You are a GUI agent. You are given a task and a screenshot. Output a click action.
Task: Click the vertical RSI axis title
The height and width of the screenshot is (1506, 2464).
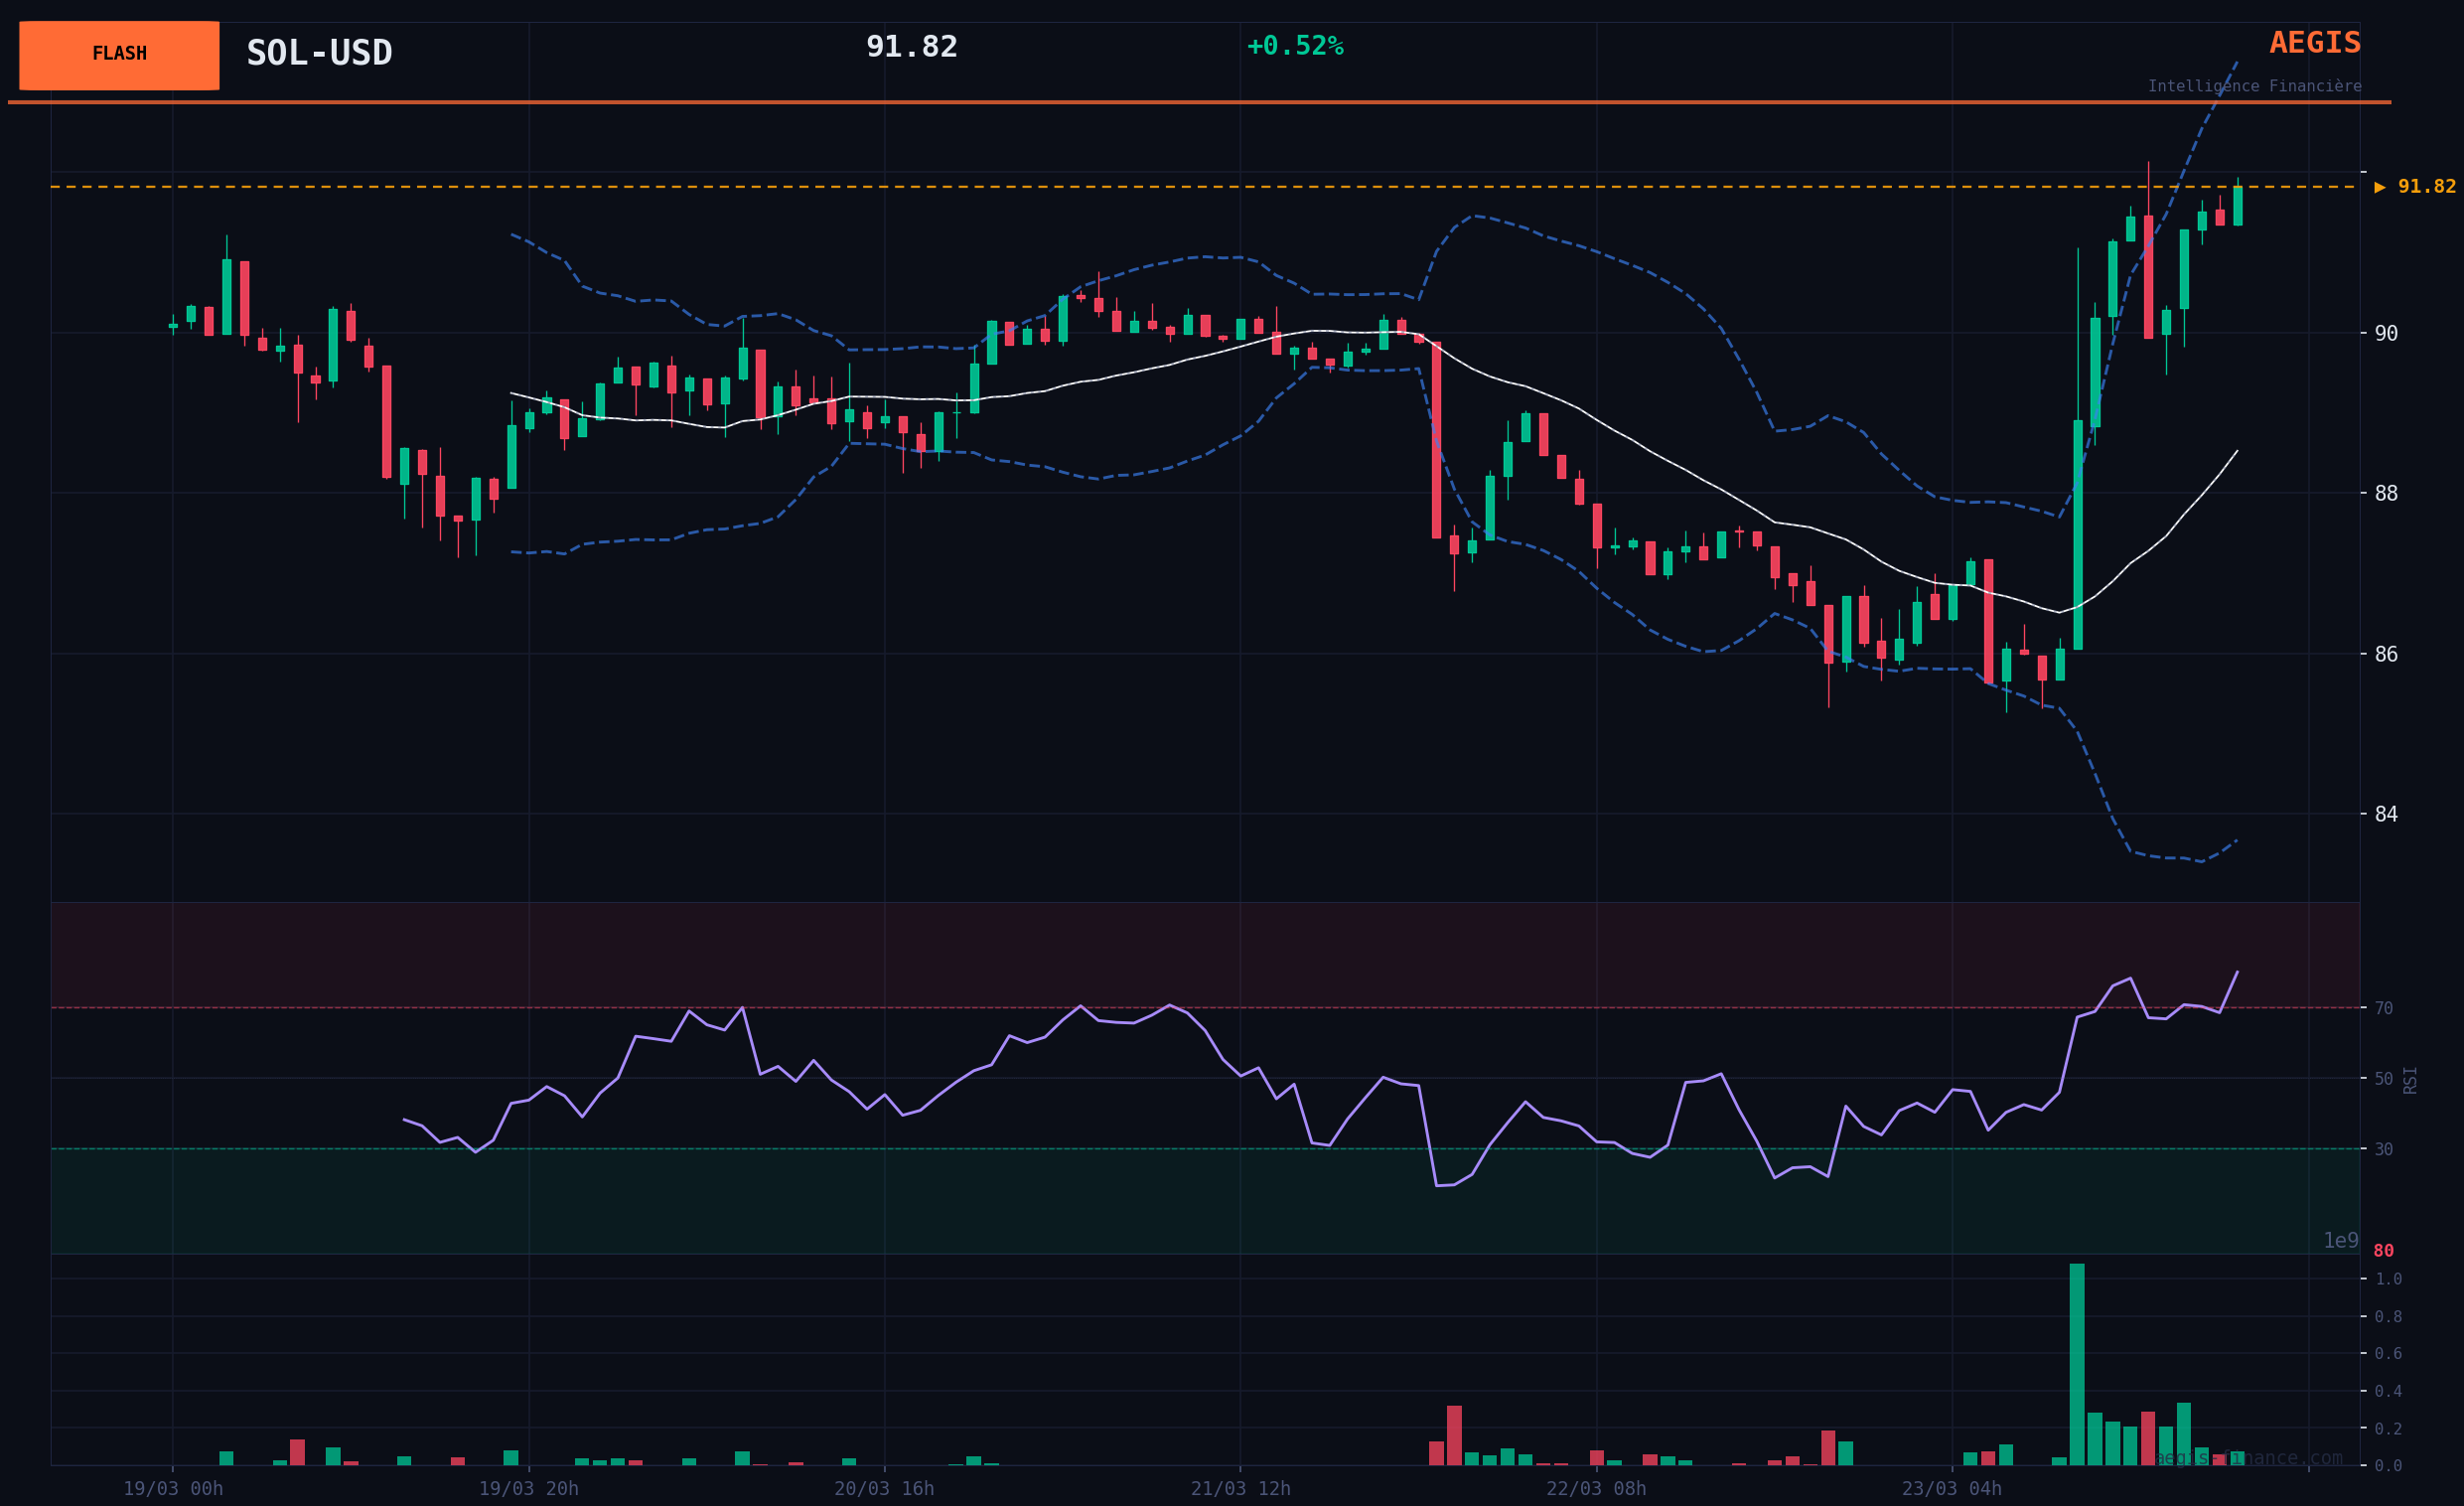click(x=2410, y=1080)
